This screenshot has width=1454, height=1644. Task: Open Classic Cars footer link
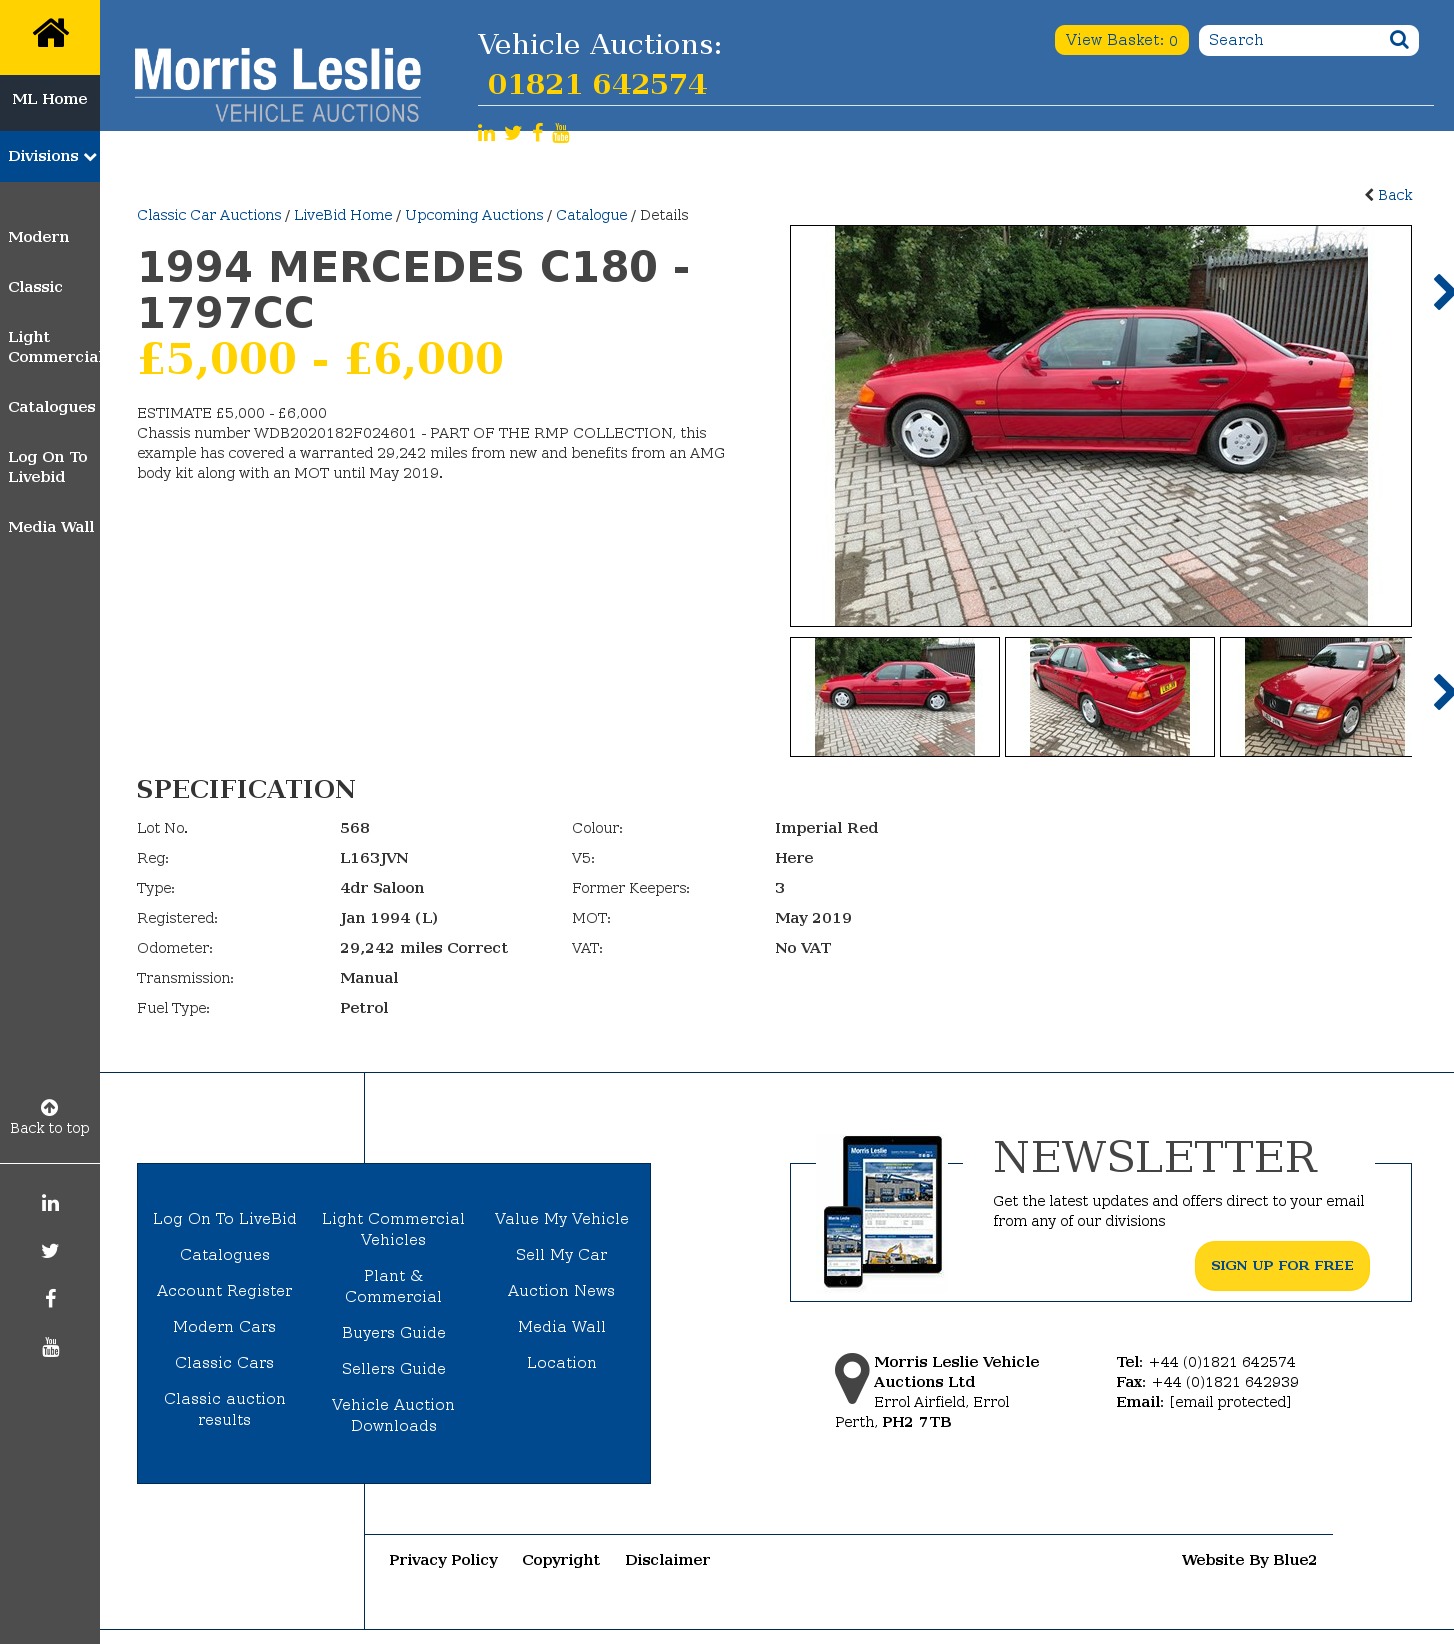pos(225,1363)
